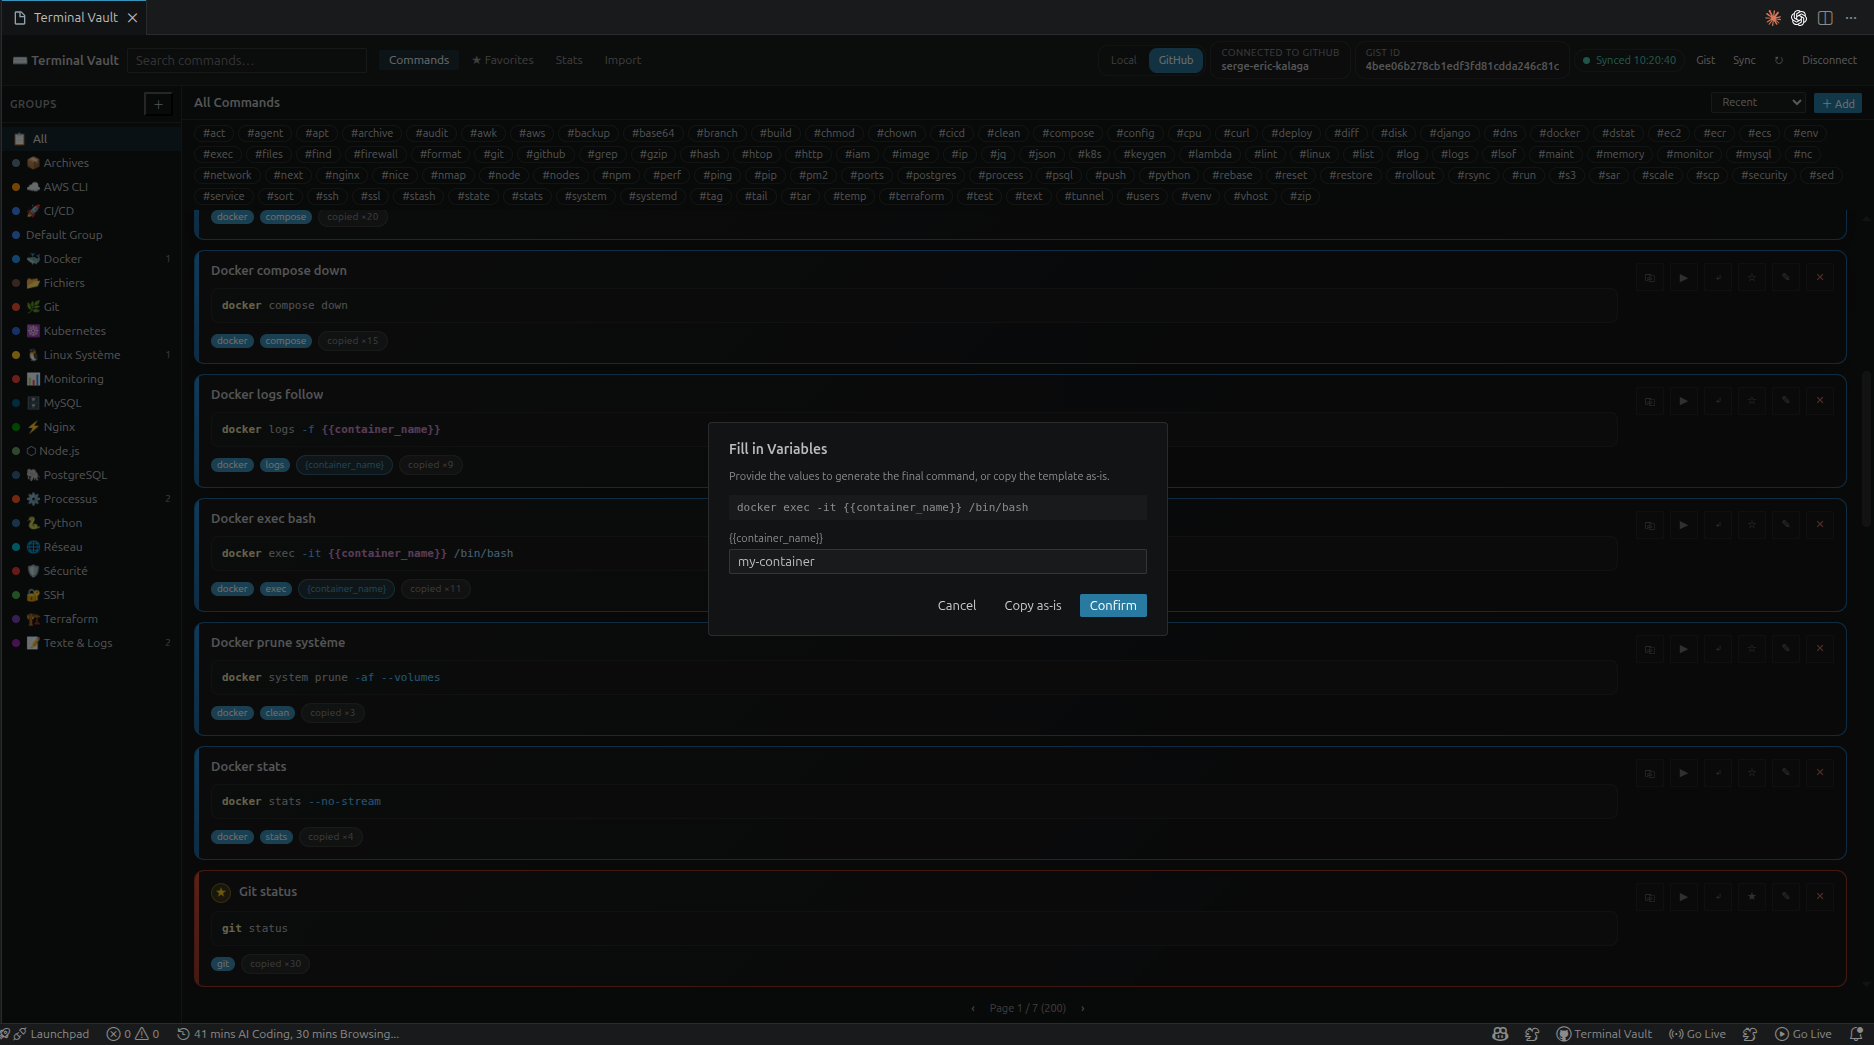Click Terminal Vault in the status bar

point(1604,1034)
